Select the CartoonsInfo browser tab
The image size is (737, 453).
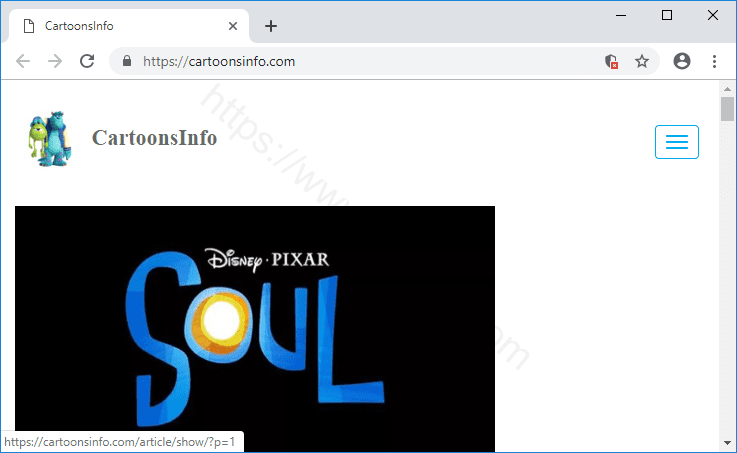(x=120, y=26)
